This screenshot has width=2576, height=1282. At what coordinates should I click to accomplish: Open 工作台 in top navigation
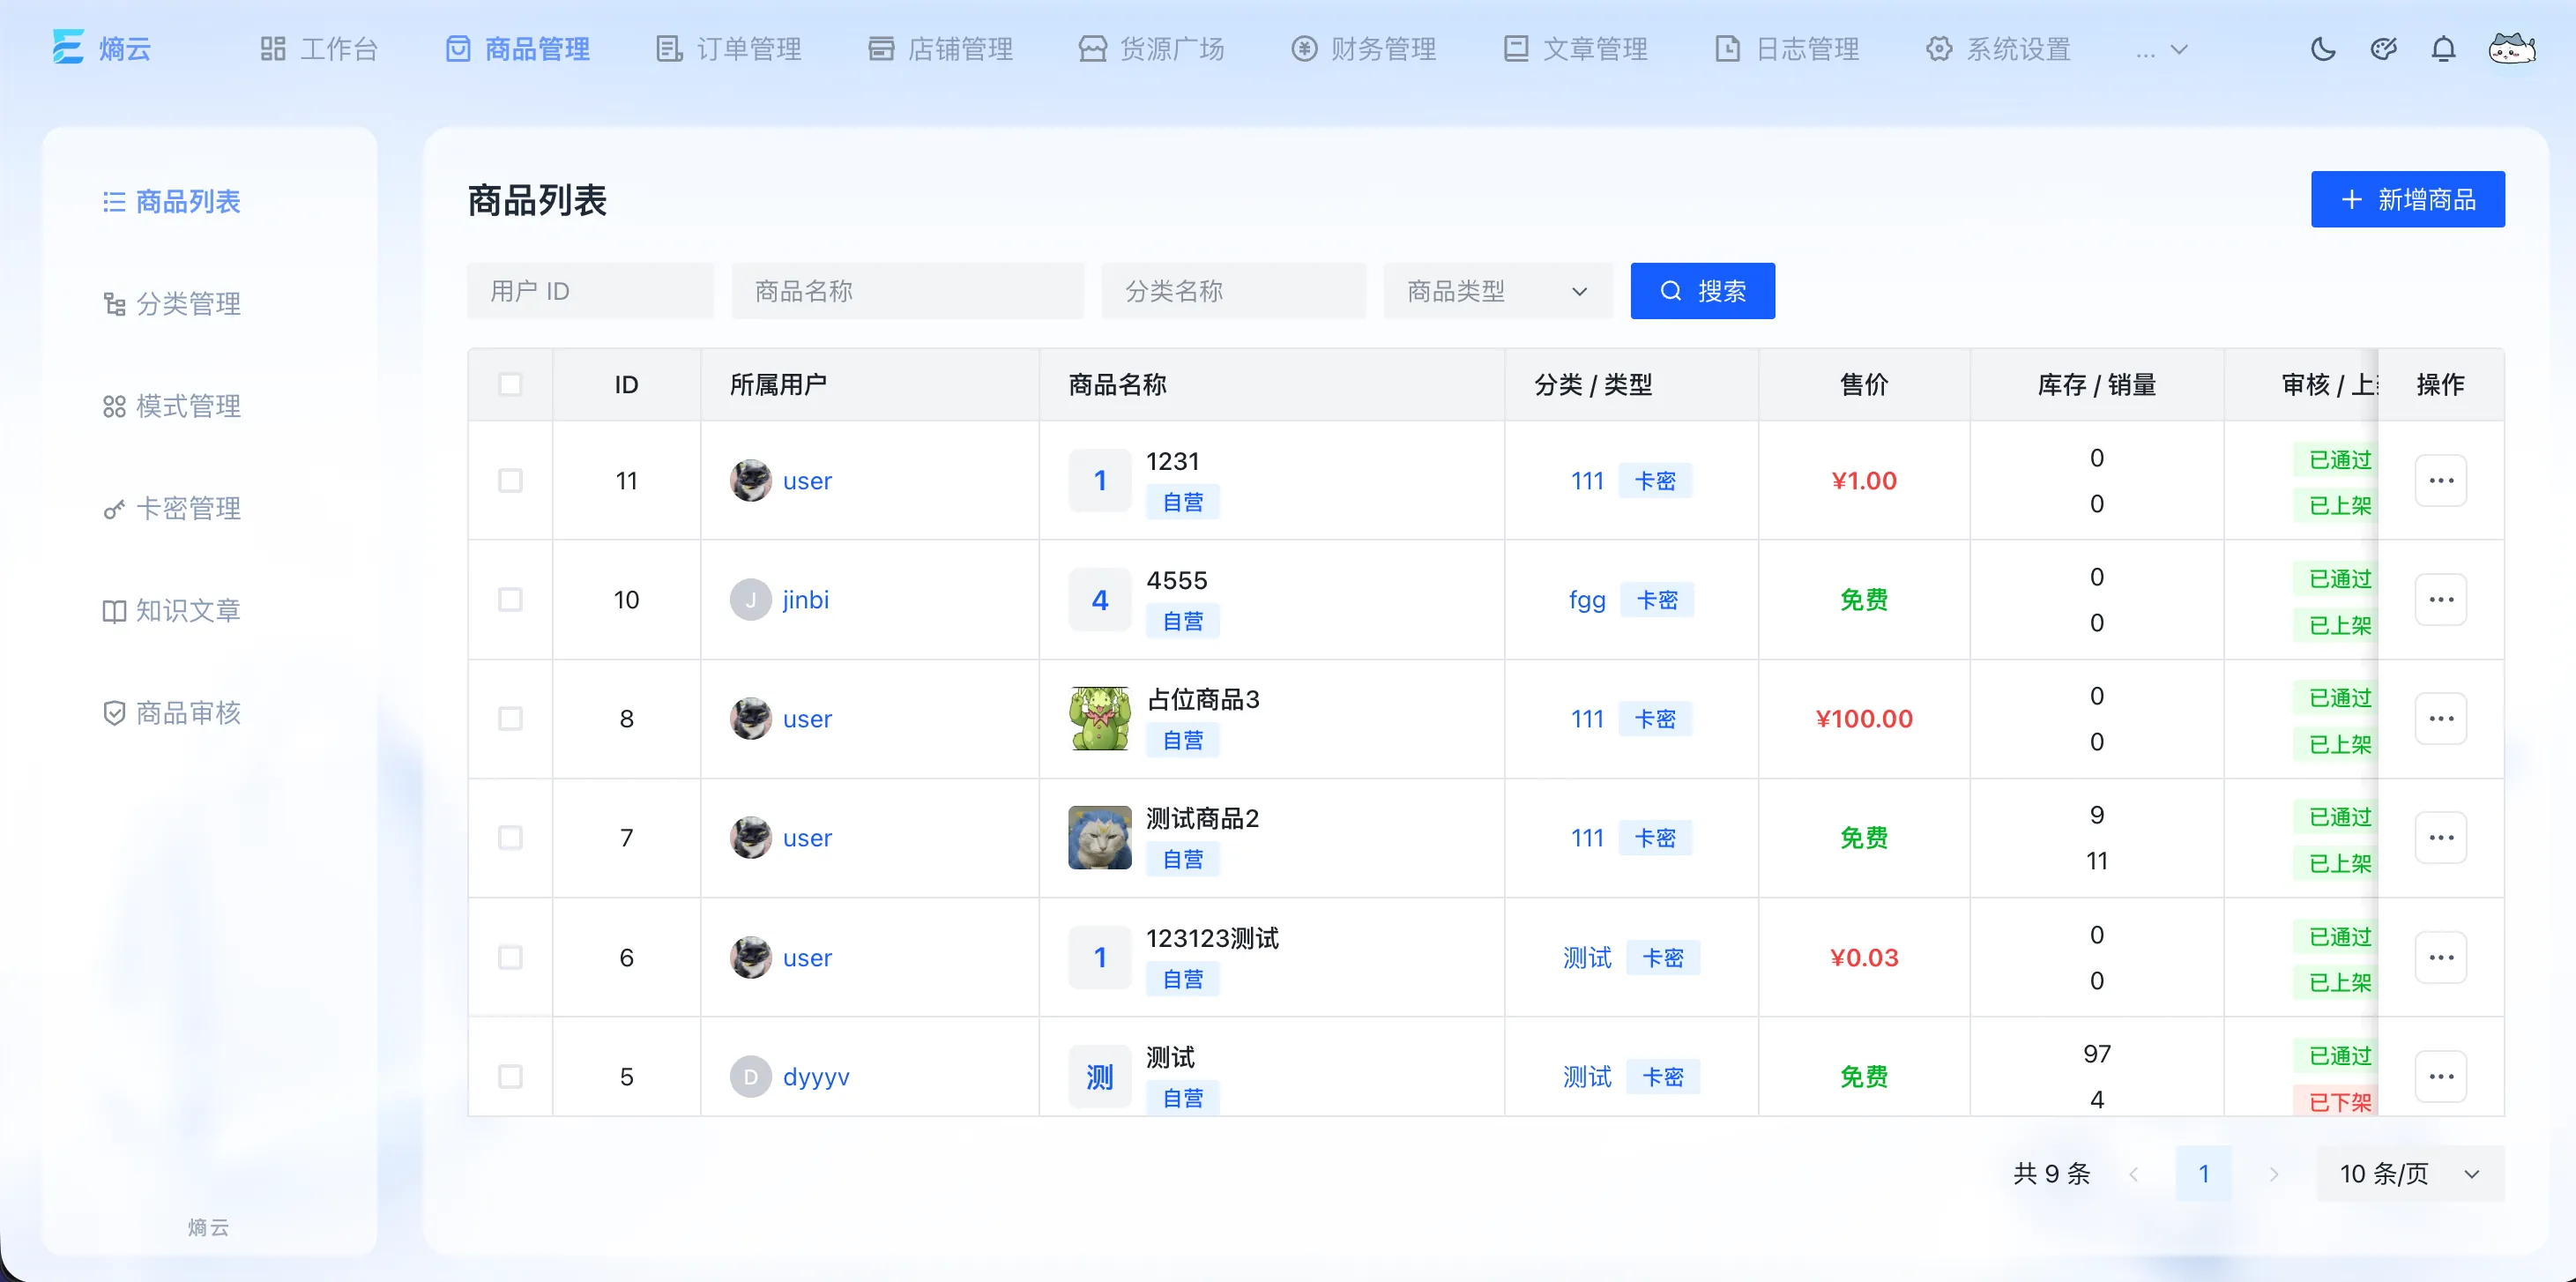pos(319,48)
